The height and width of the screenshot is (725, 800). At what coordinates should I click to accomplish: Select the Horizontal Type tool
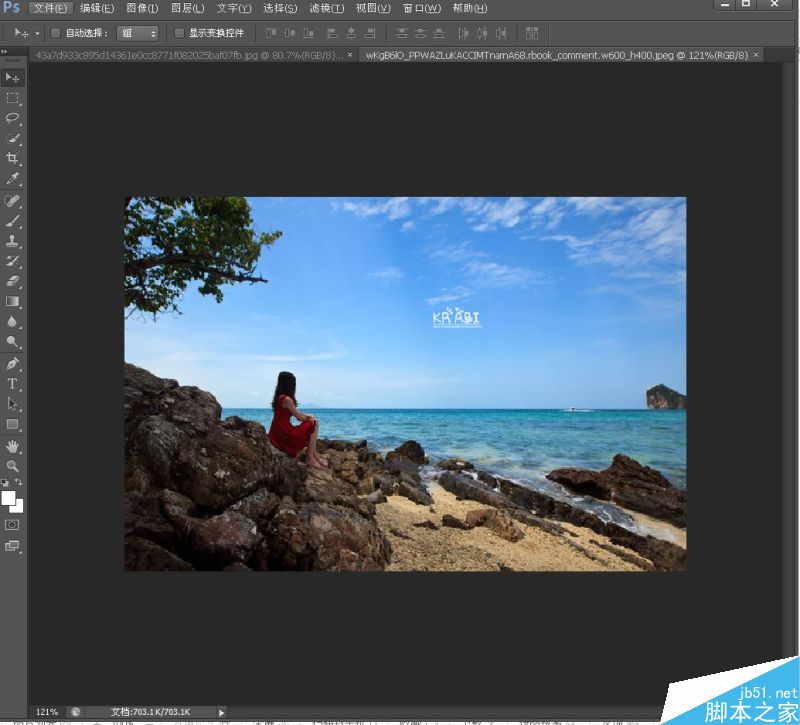(12, 384)
